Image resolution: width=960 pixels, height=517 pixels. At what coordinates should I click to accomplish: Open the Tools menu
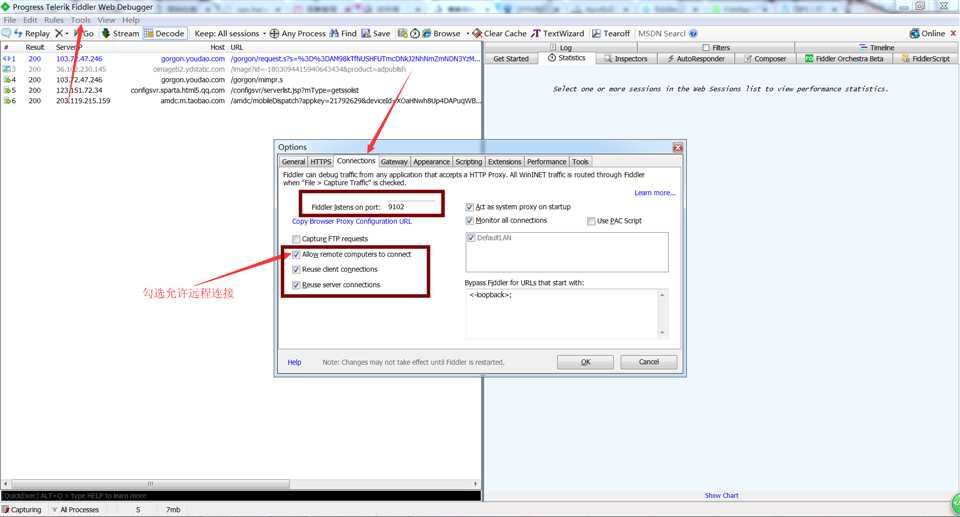80,20
